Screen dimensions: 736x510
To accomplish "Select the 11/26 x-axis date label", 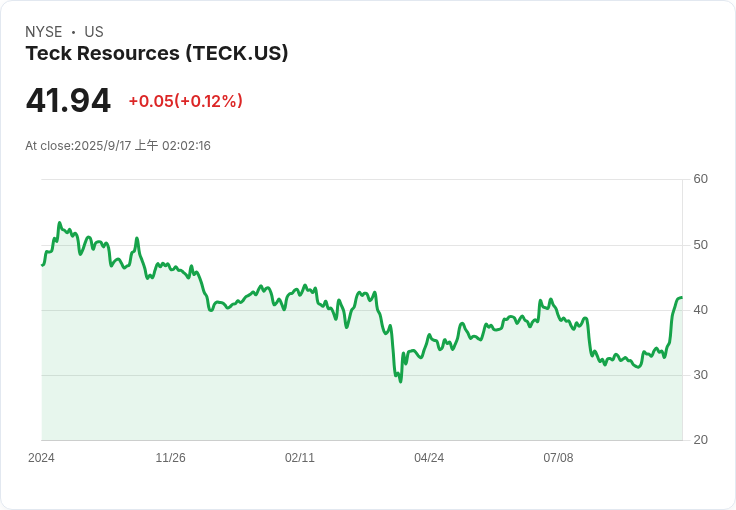I will click(170, 458).
